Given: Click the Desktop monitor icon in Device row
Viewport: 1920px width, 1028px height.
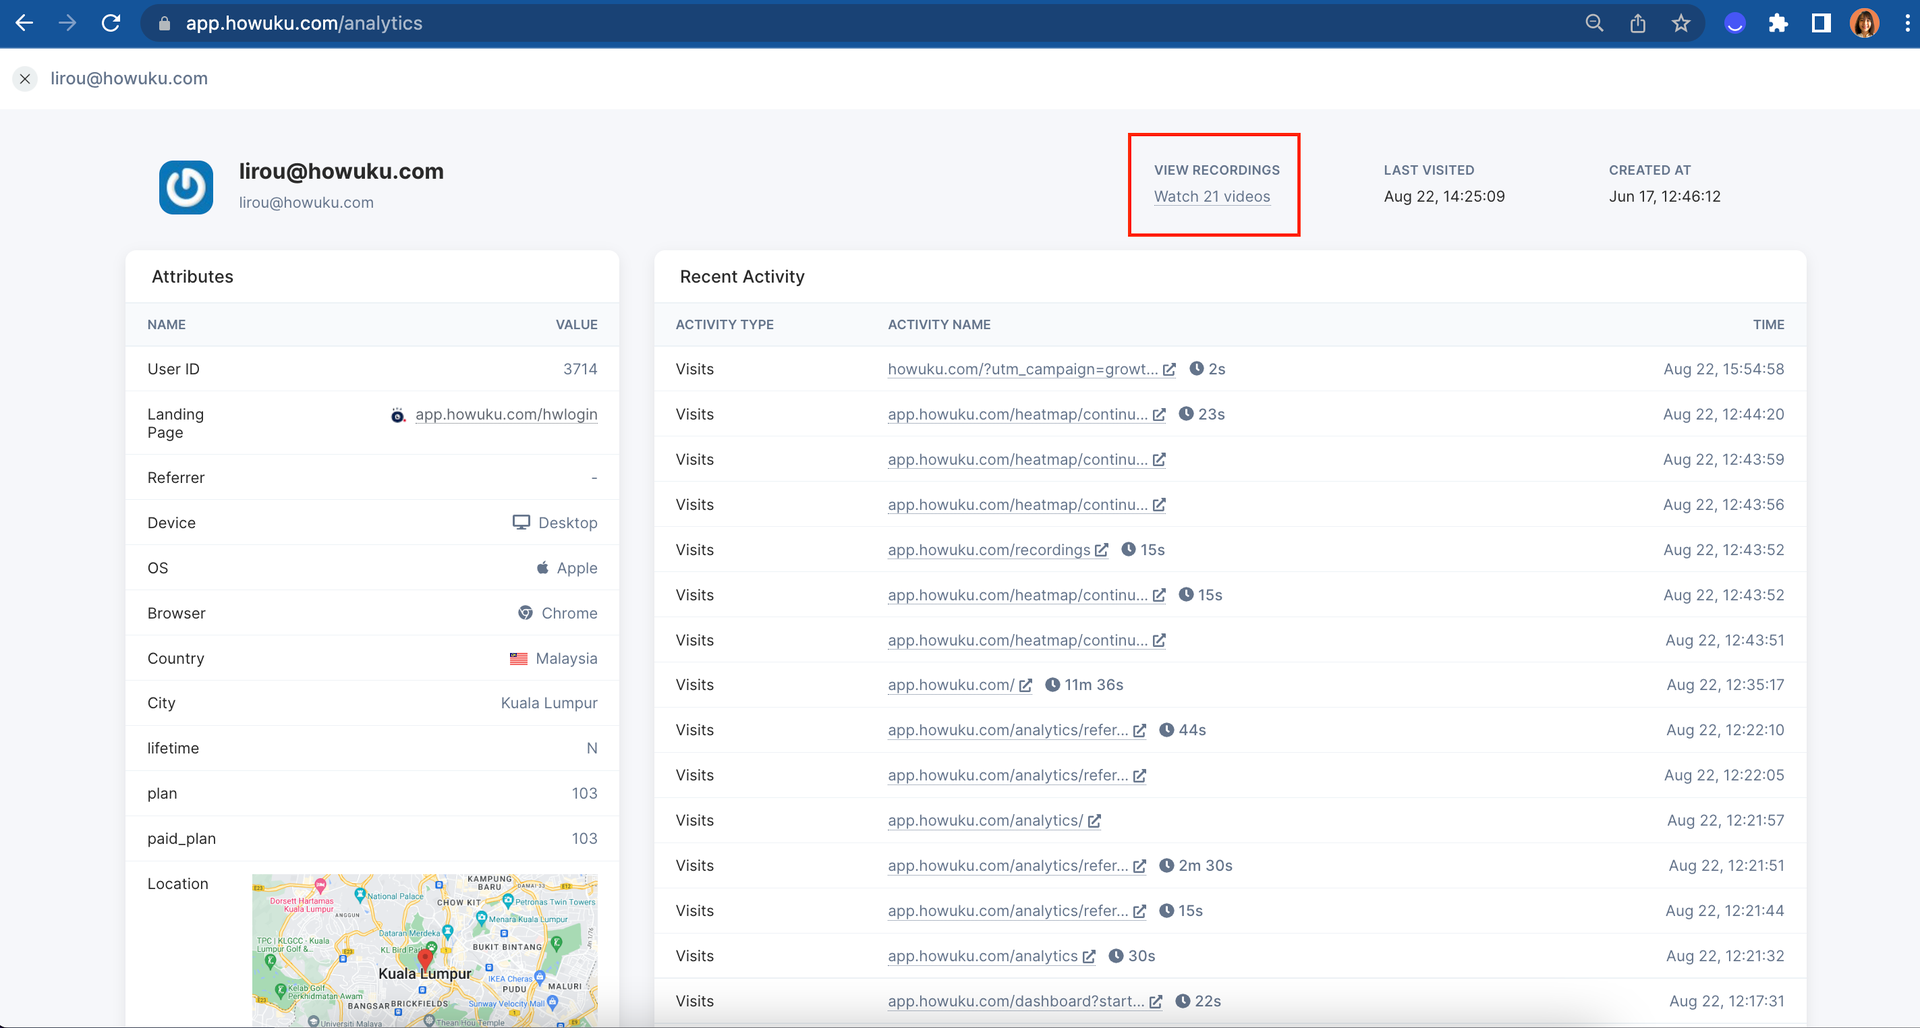Looking at the screenshot, I should point(521,522).
